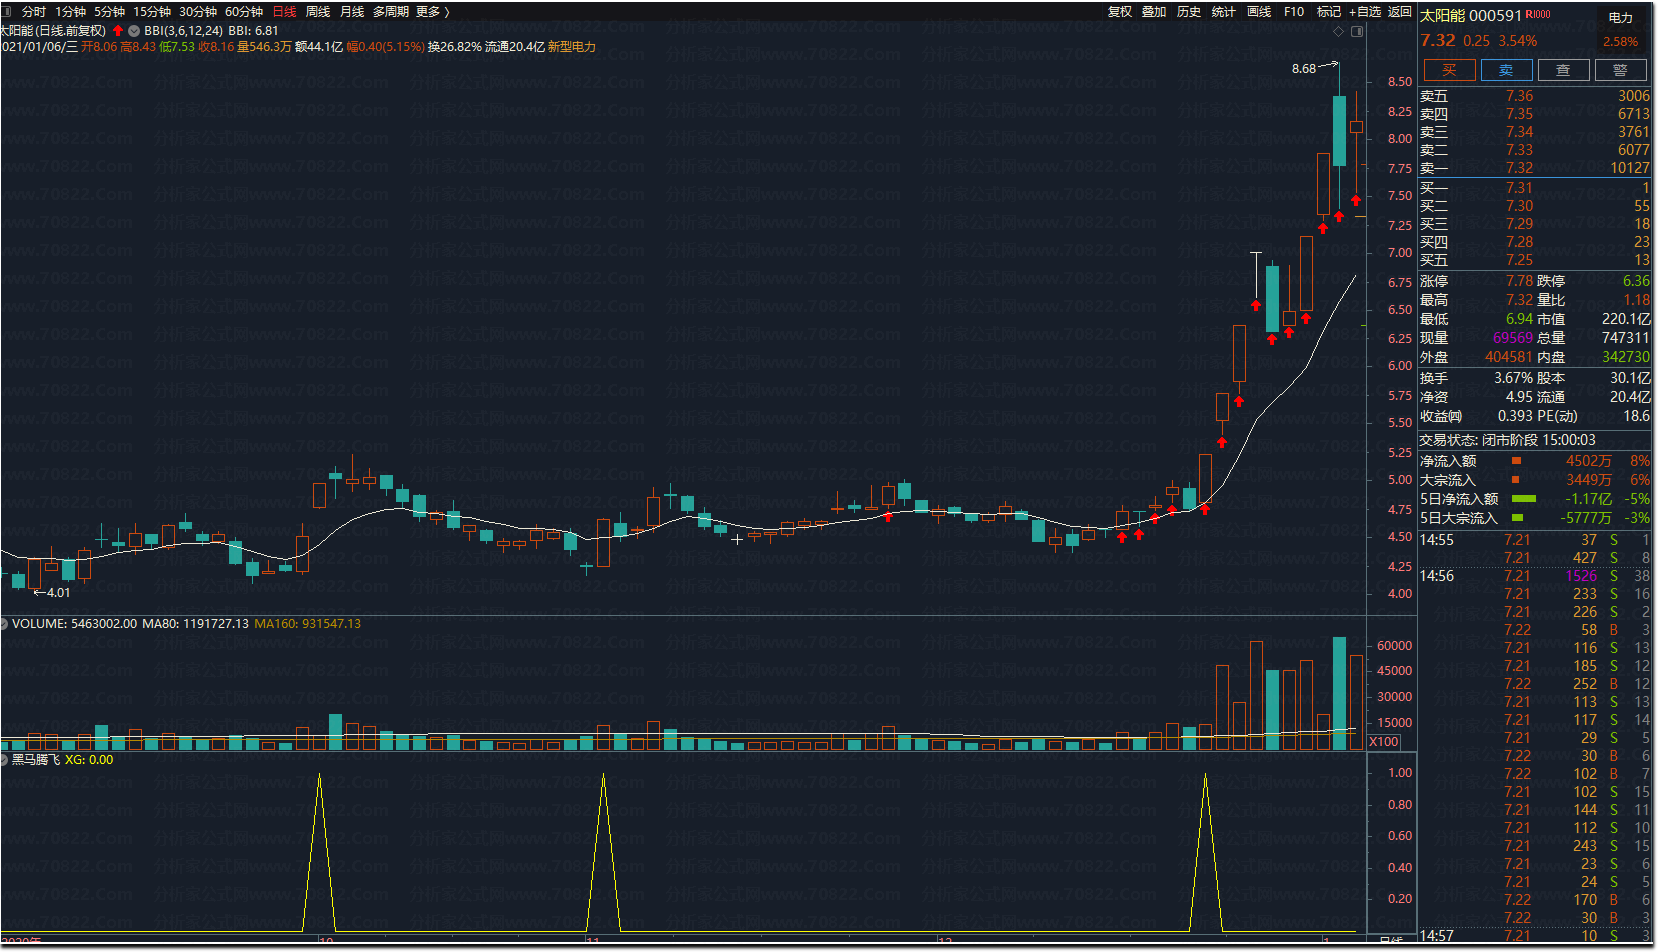Click the 查 query button

tap(1563, 70)
